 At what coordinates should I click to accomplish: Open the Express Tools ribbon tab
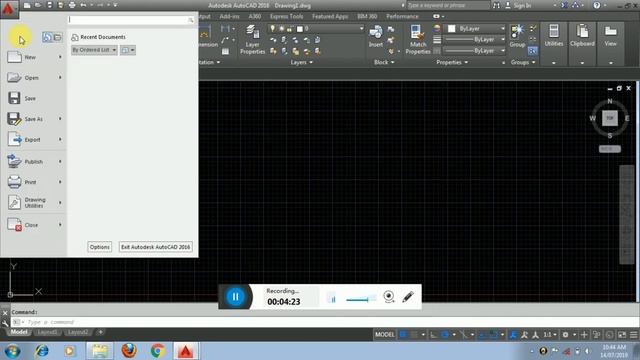coord(286,16)
